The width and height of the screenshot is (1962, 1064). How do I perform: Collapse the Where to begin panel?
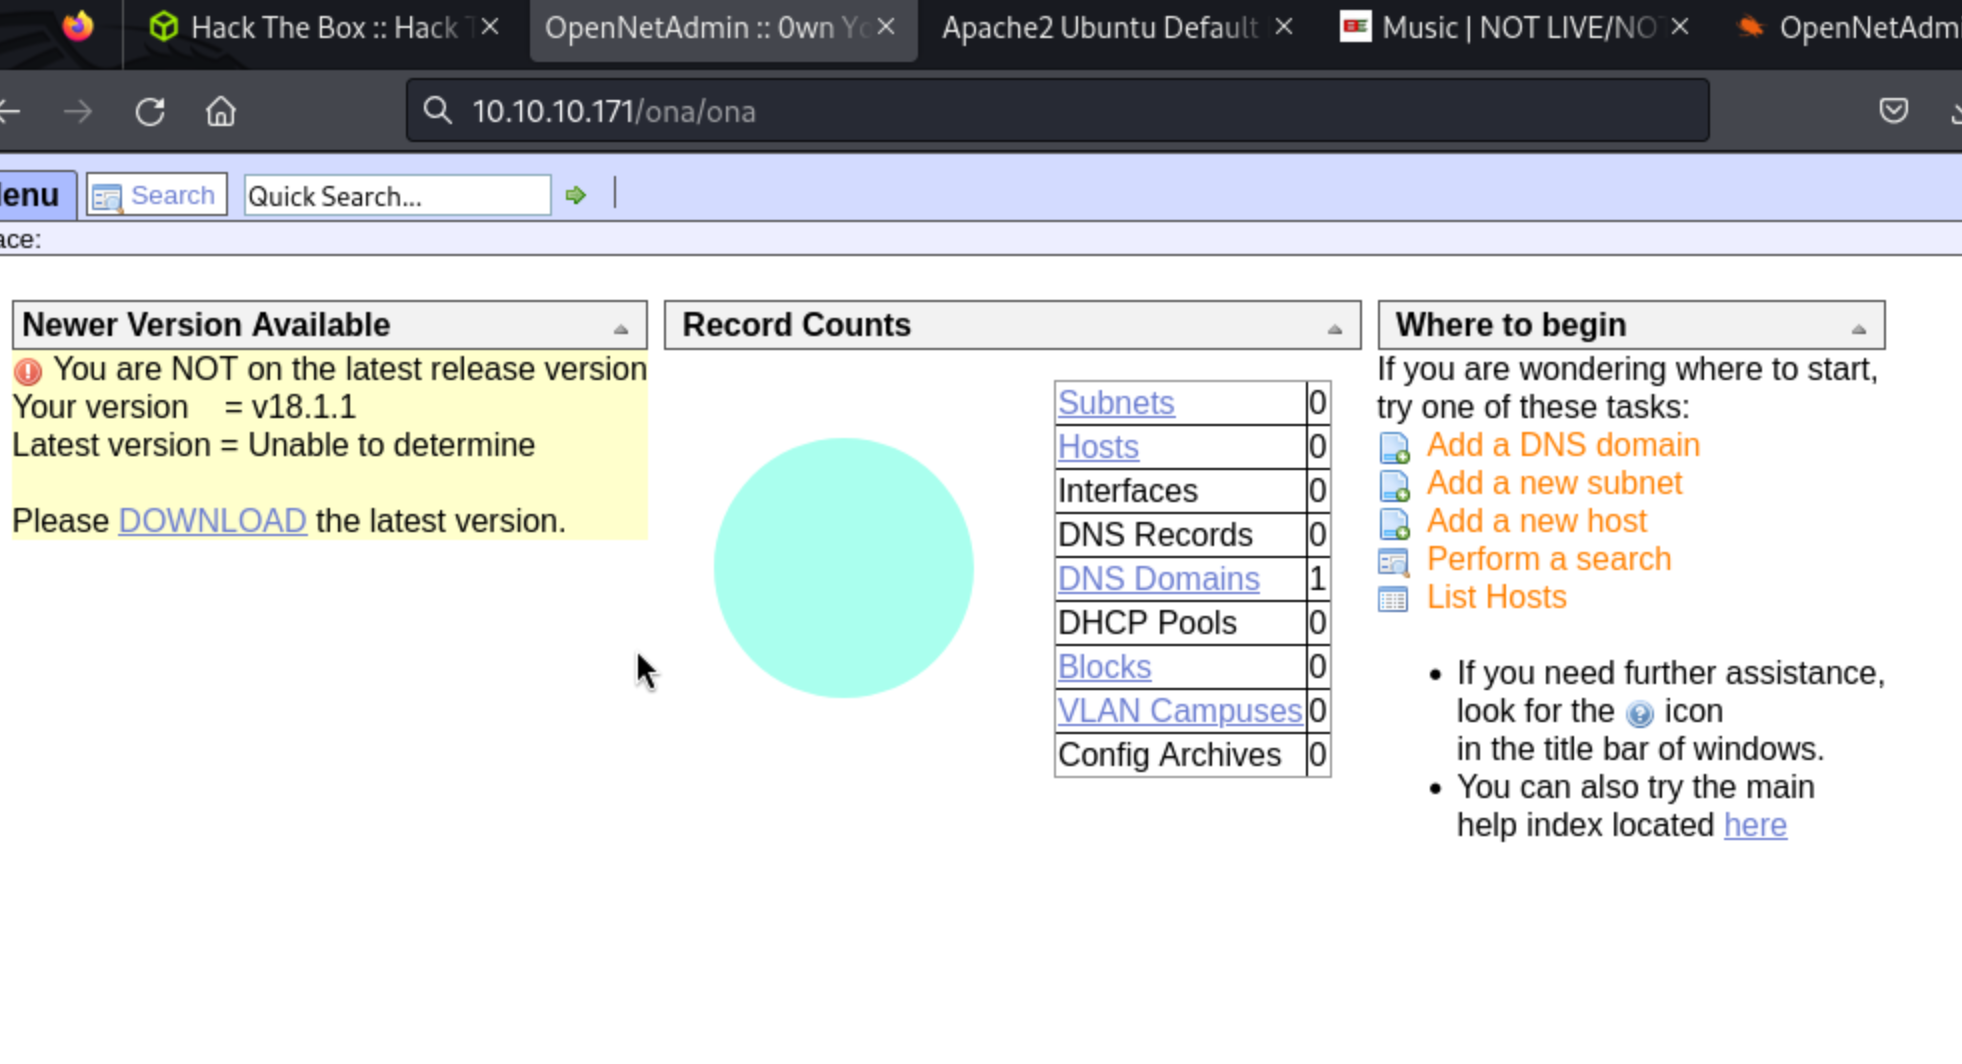(x=1858, y=328)
